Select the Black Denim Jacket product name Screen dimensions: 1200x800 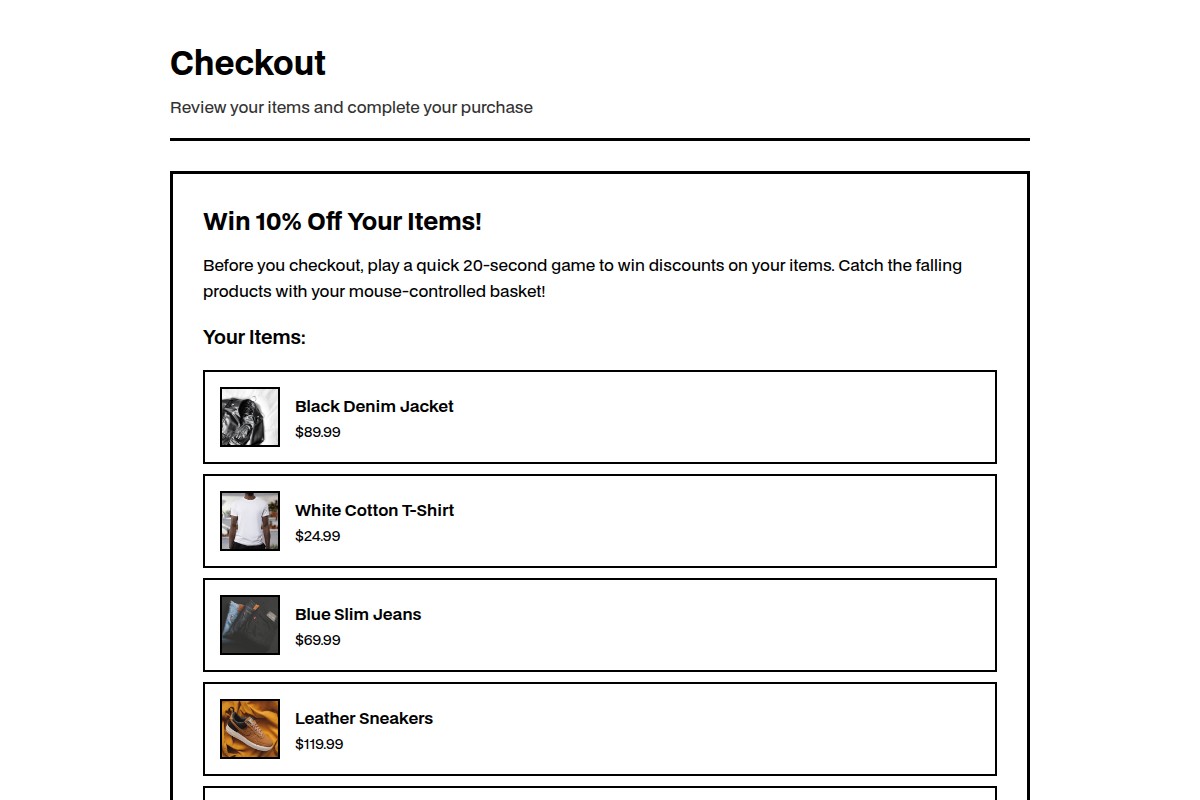pyautogui.click(x=374, y=406)
